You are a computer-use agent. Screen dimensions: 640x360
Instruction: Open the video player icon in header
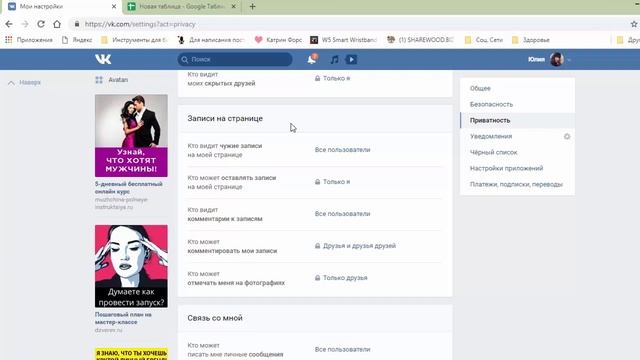pyautogui.click(x=351, y=60)
